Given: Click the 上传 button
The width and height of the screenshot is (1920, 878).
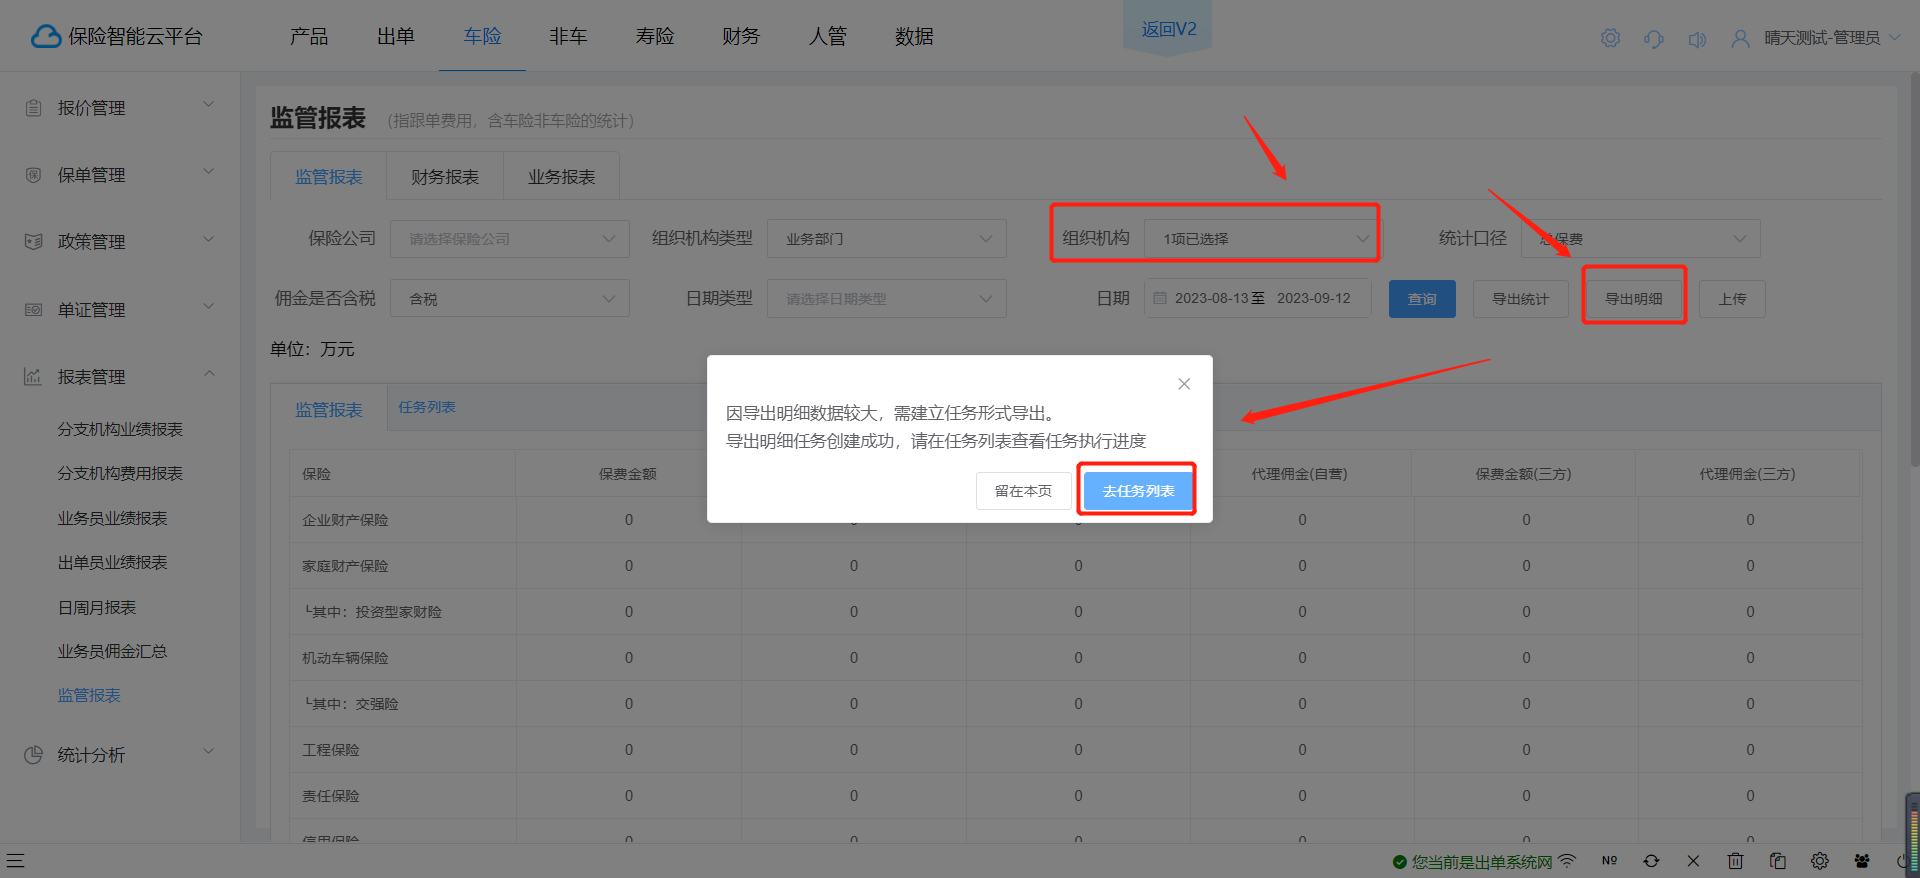Looking at the screenshot, I should (1732, 299).
